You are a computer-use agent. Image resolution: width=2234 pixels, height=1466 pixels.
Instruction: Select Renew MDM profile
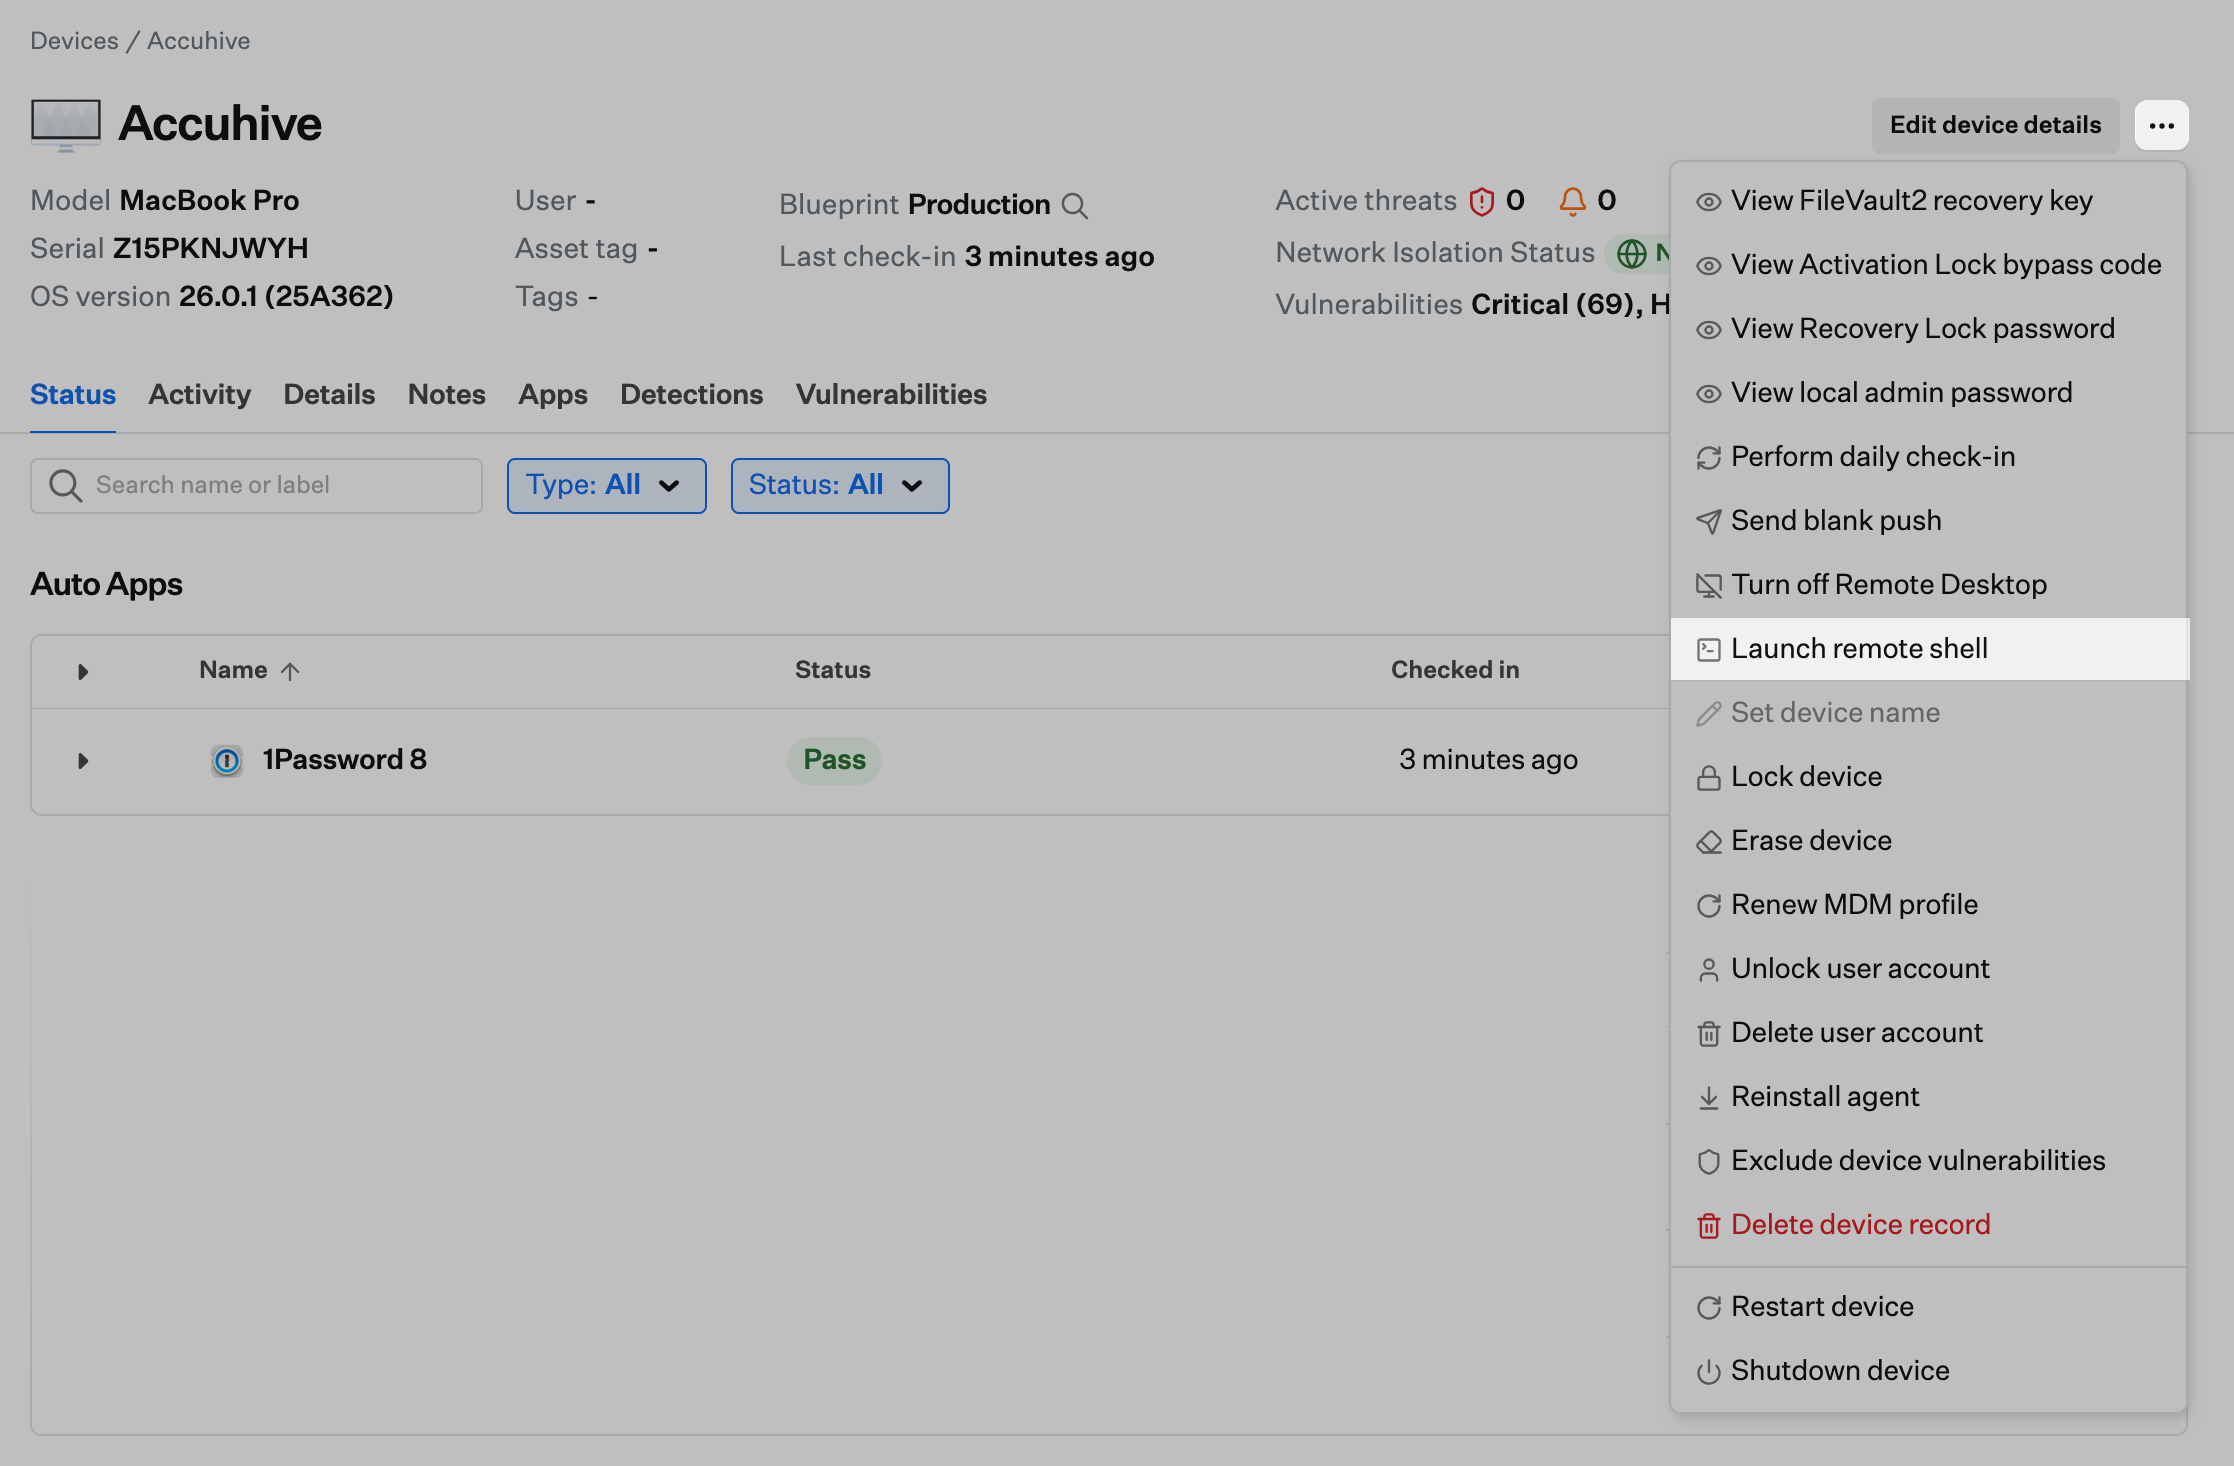click(x=1928, y=905)
